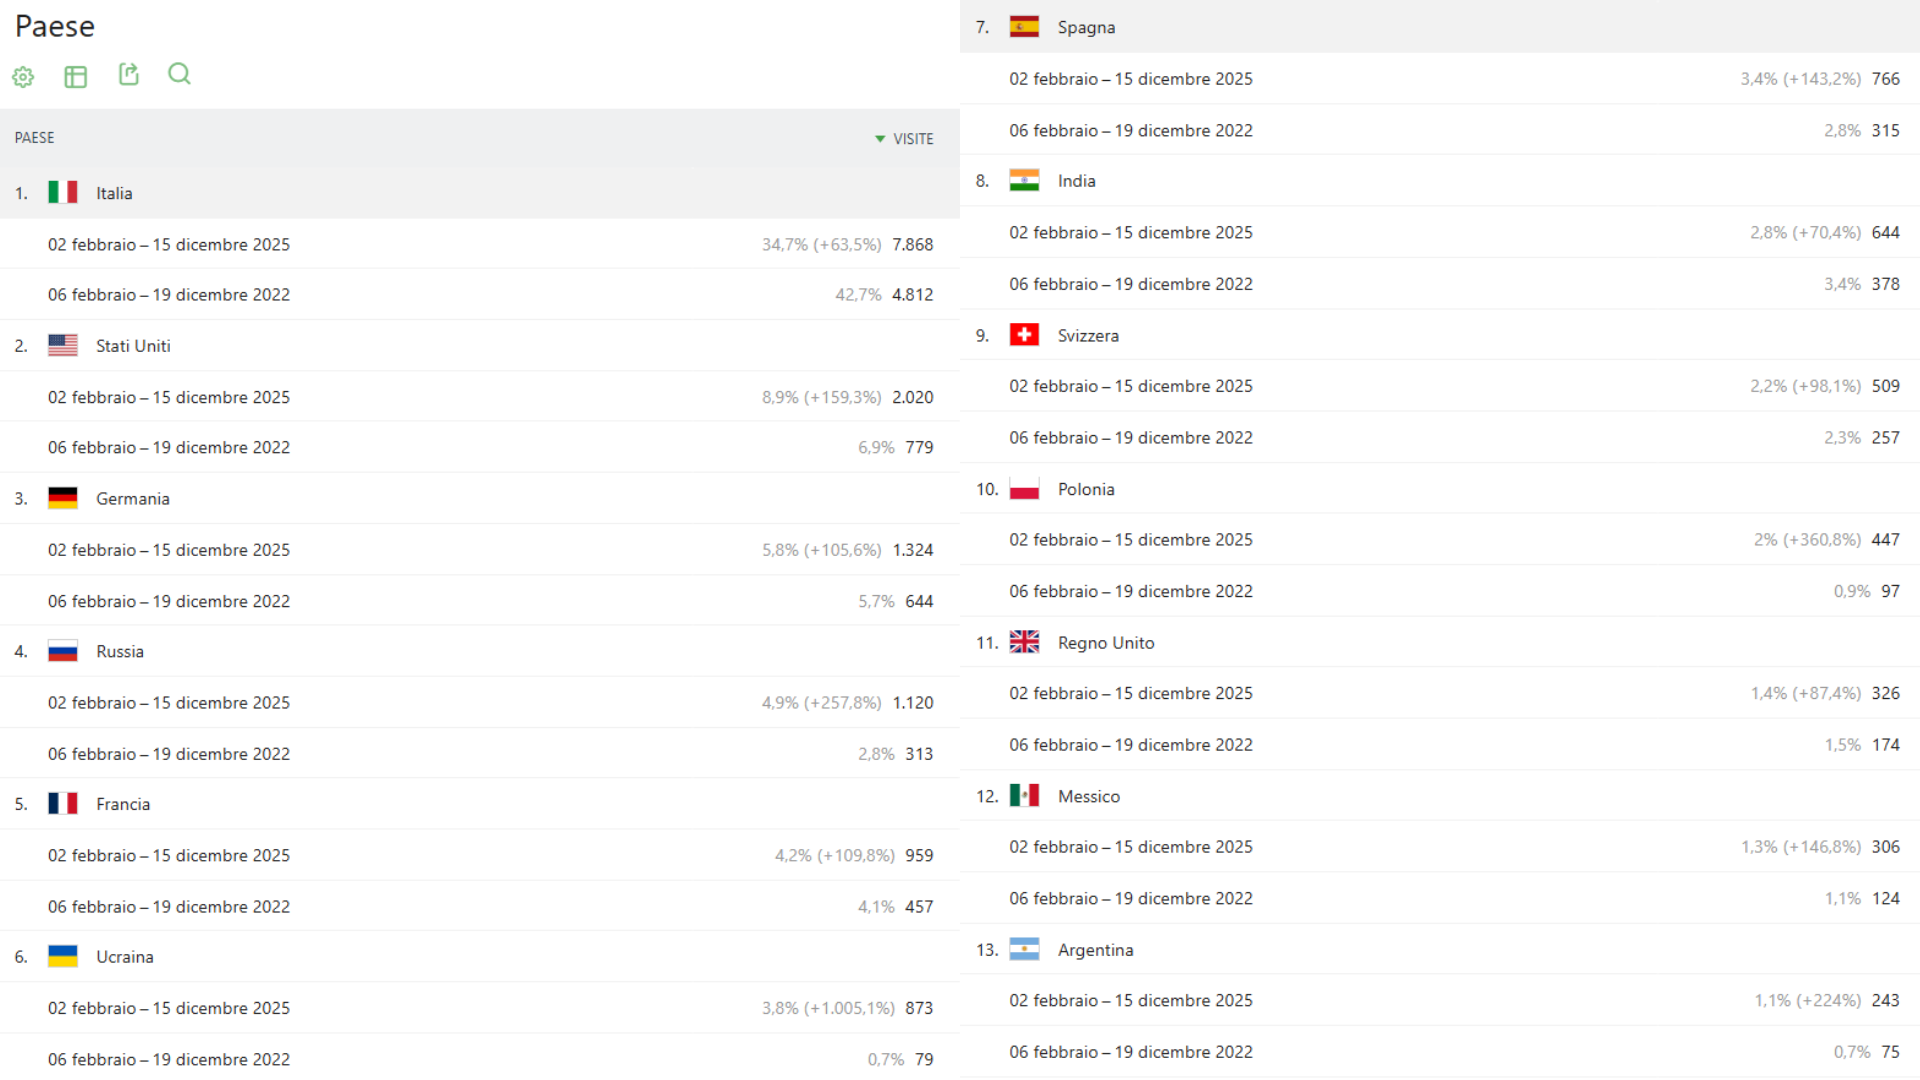Click the India country label

pyautogui.click(x=1076, y=181)
